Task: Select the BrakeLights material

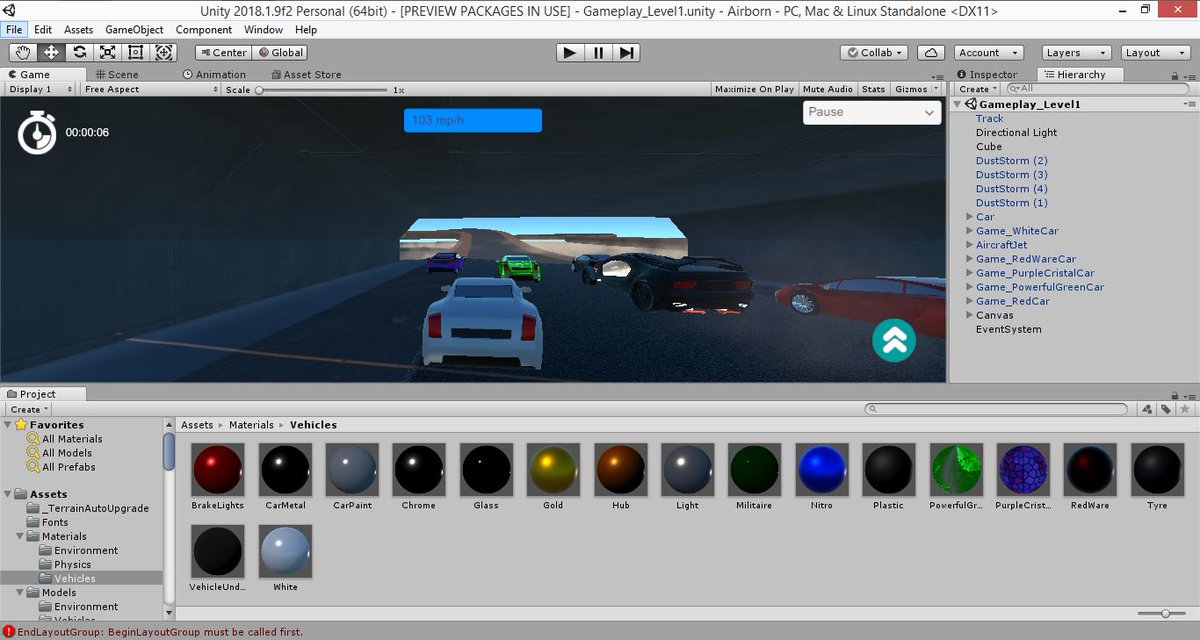Action: click(217, 469)
